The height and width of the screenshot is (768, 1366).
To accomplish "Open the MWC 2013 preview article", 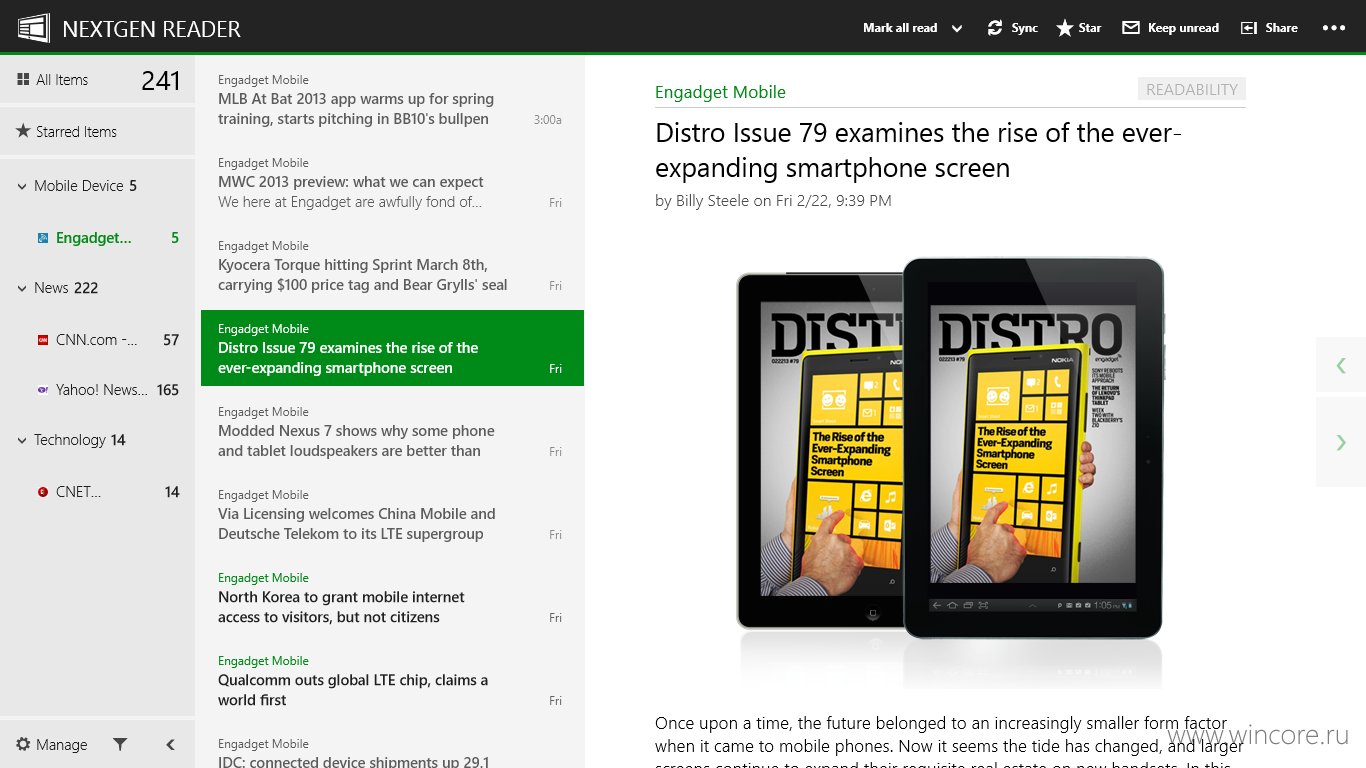I will point(390,182).
